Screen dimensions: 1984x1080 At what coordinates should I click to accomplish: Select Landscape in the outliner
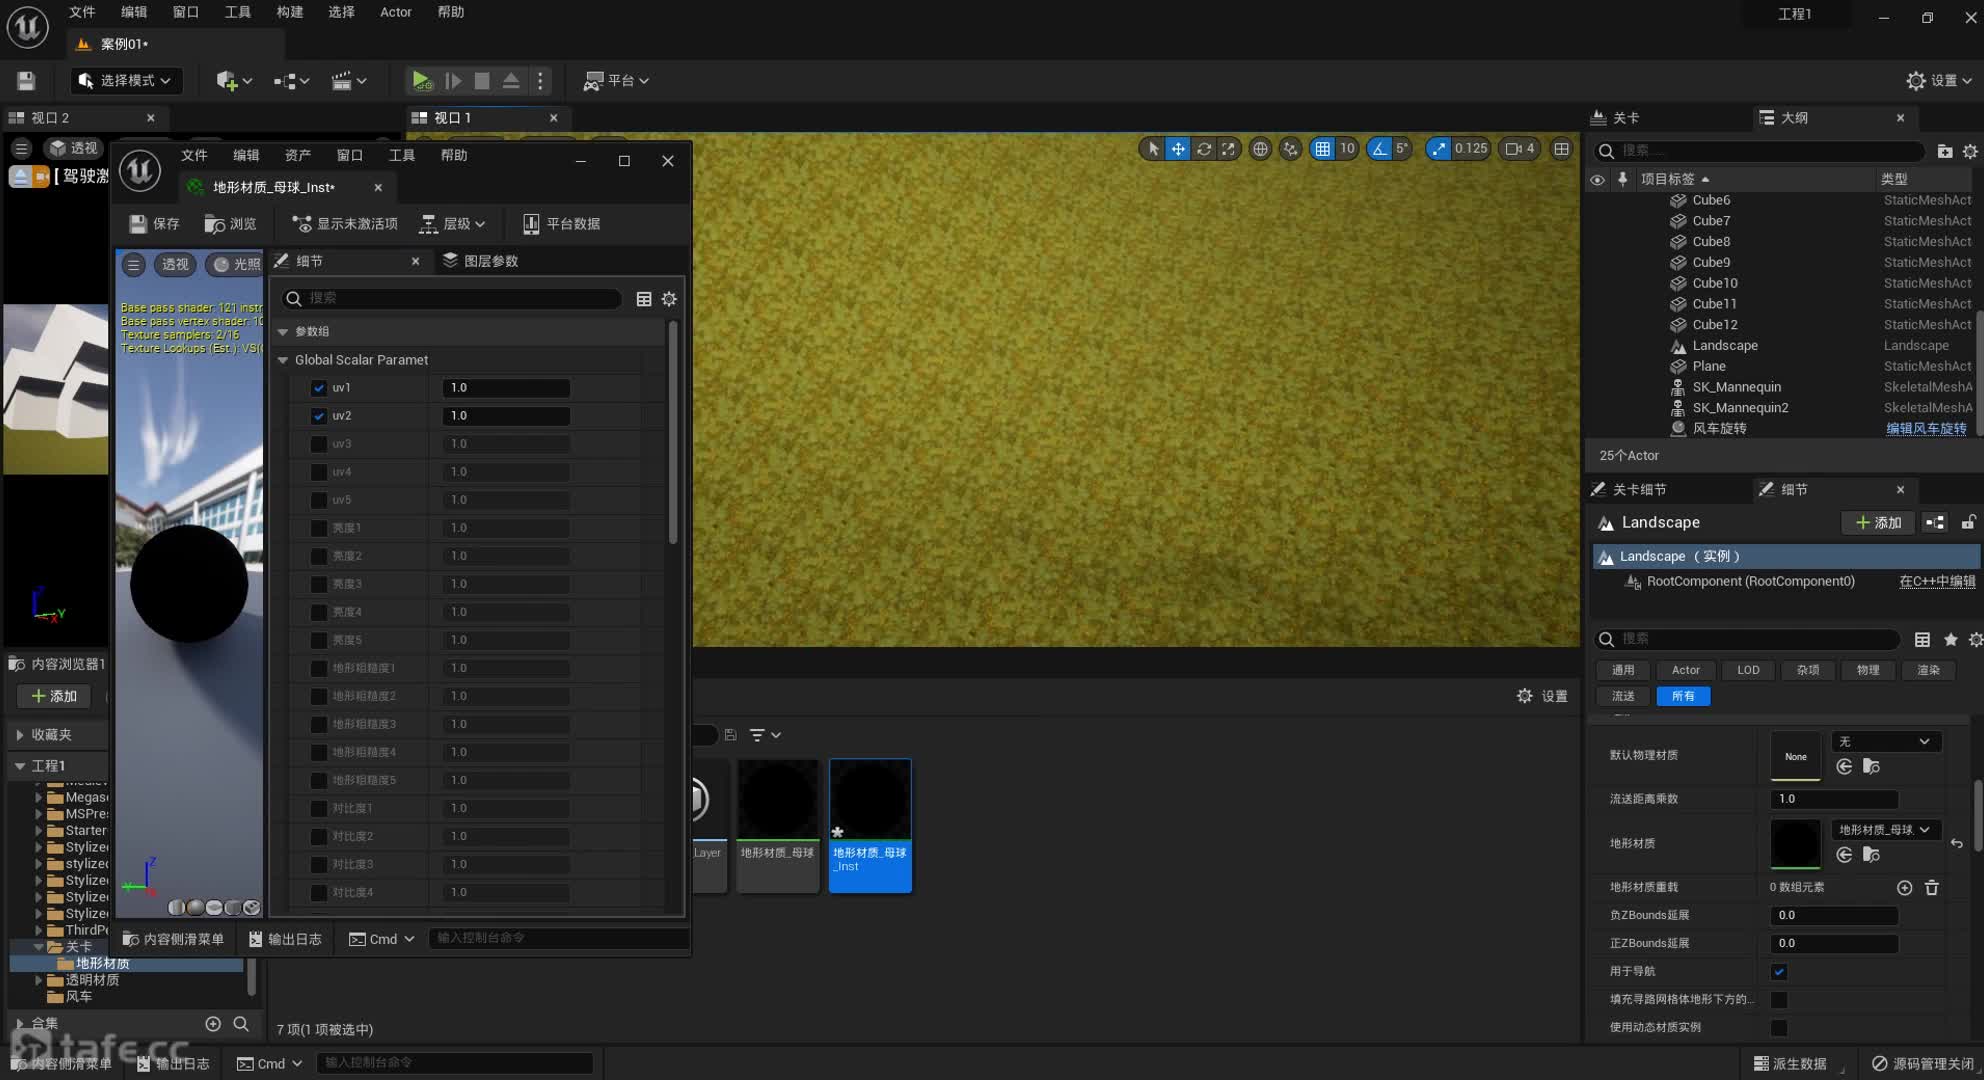pyautogui.click(x=1725, y=345)
